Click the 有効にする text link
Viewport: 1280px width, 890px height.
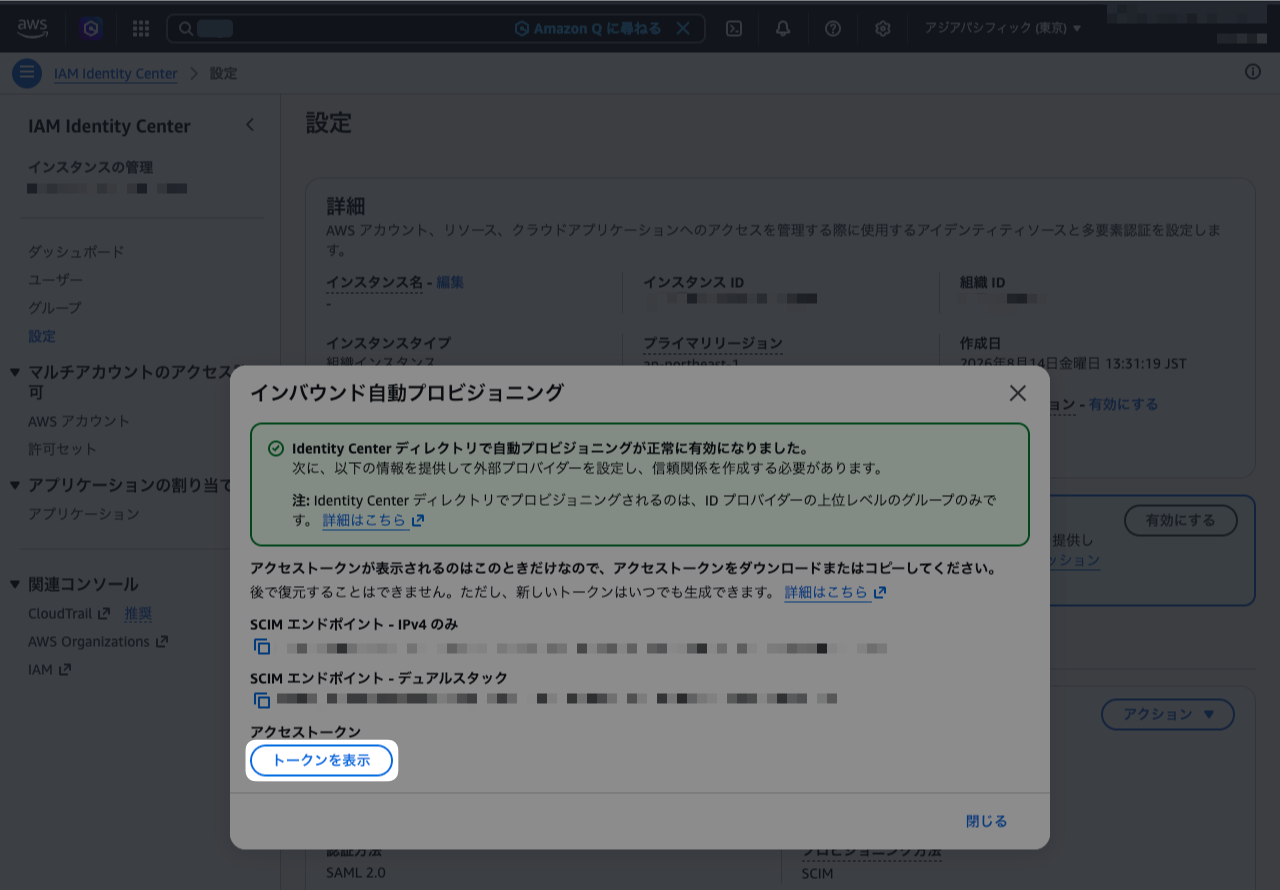tap(1123, 404)
